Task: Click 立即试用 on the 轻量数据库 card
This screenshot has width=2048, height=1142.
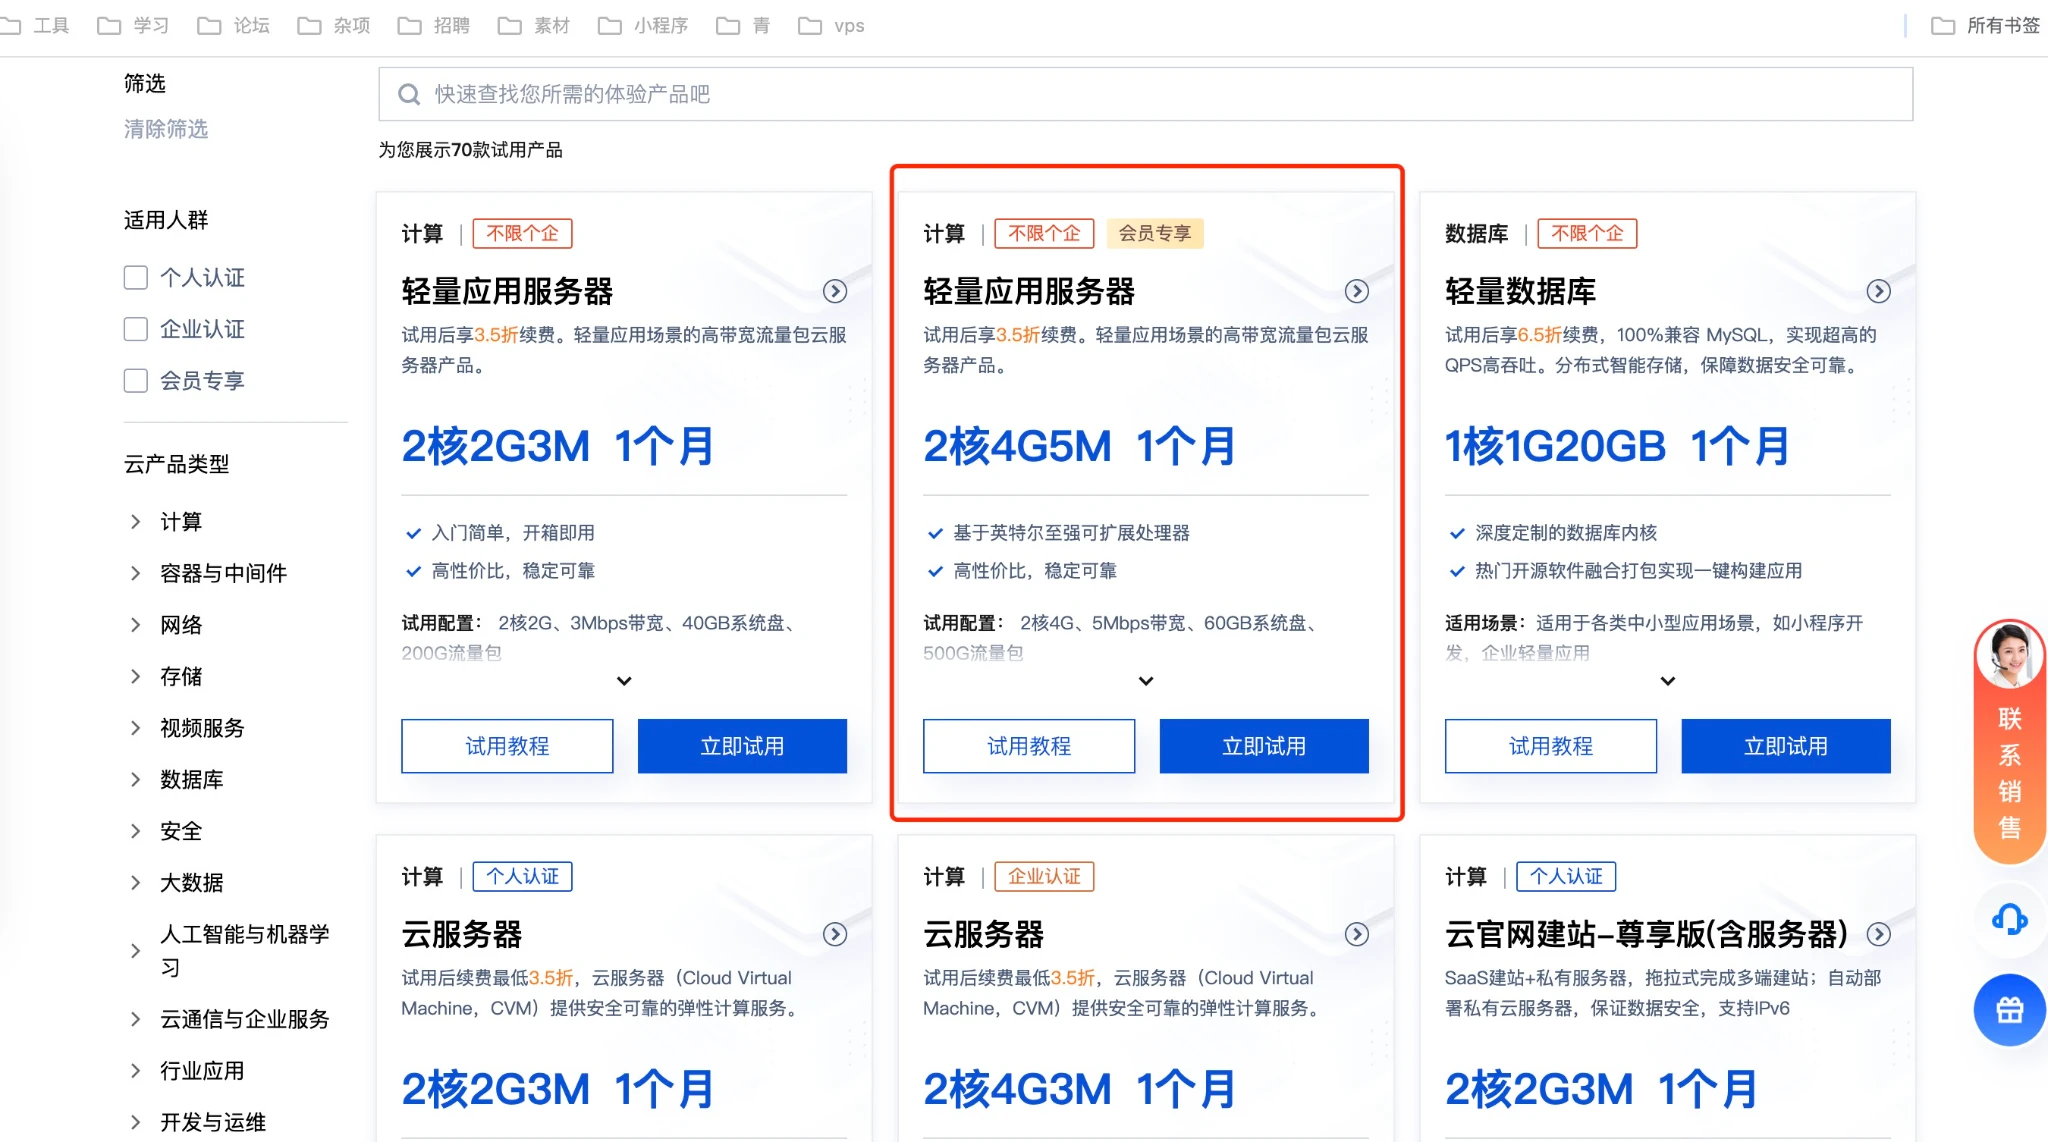Action: click(1785, 746)
